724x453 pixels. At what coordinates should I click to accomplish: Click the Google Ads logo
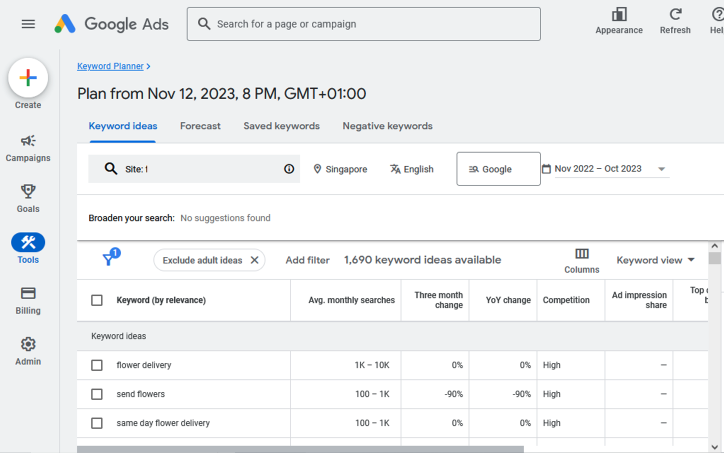tap(111, 24)
